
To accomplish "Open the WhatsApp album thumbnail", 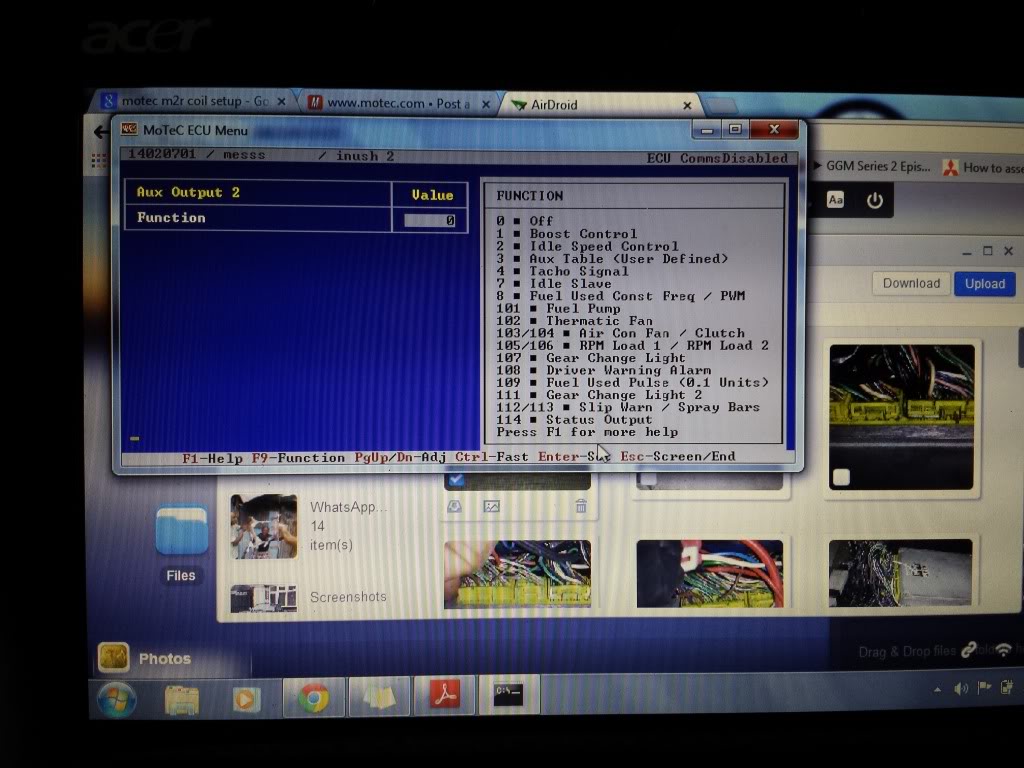I will pos(264,526).
